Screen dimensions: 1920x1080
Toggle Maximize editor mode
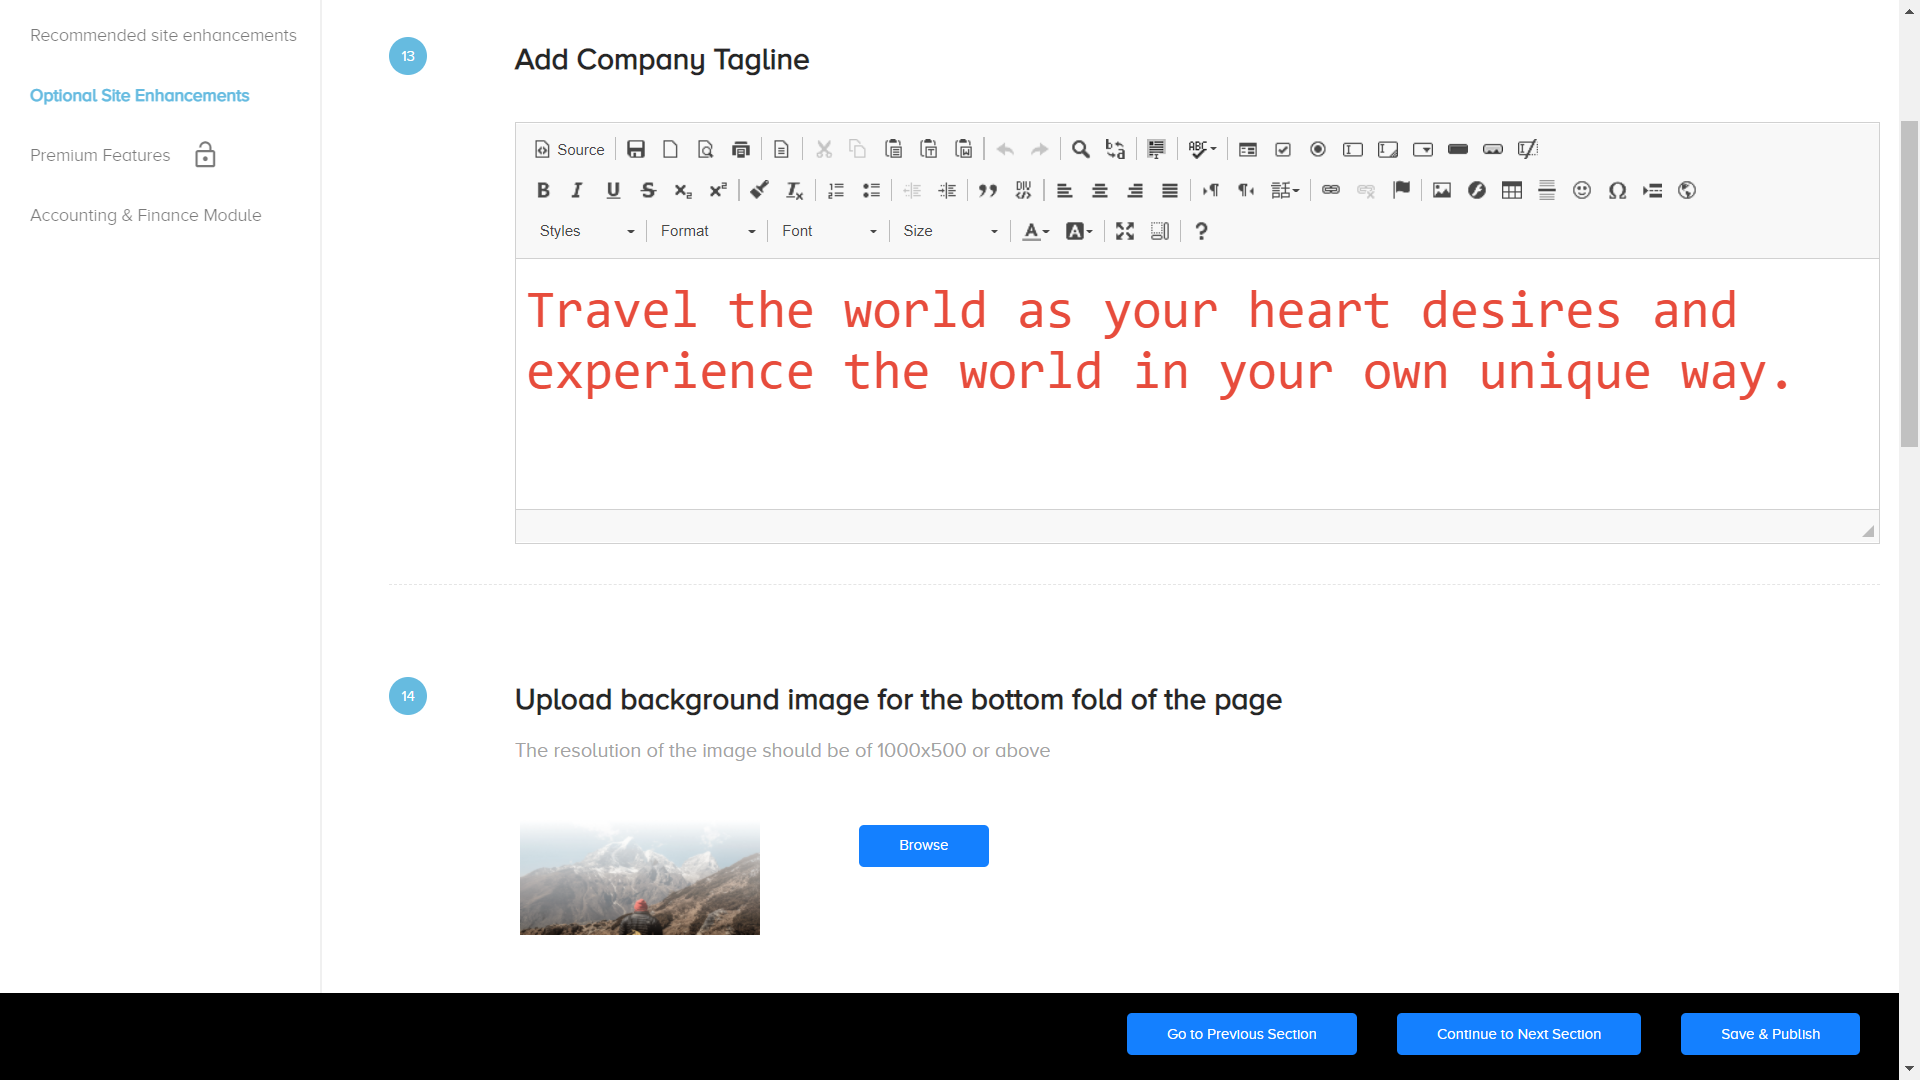[x=1125, y=232]
